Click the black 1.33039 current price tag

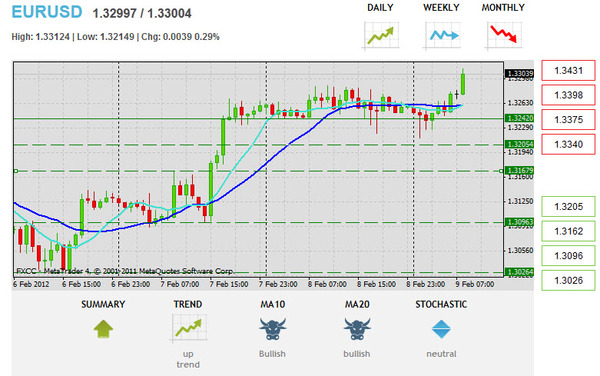point(519,73)
